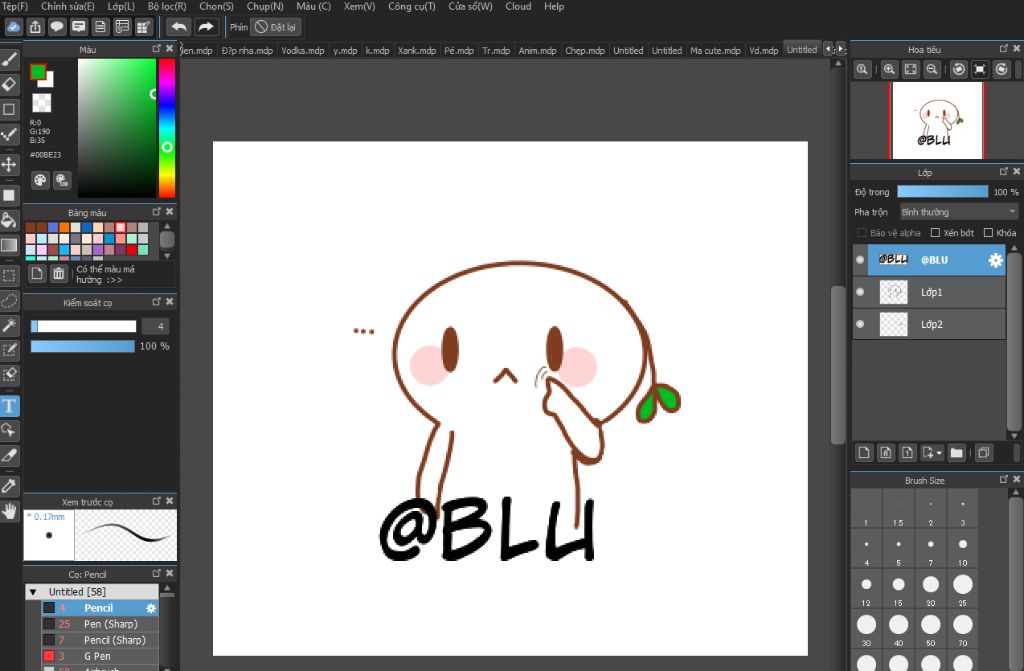Select the Text tool

9,406
